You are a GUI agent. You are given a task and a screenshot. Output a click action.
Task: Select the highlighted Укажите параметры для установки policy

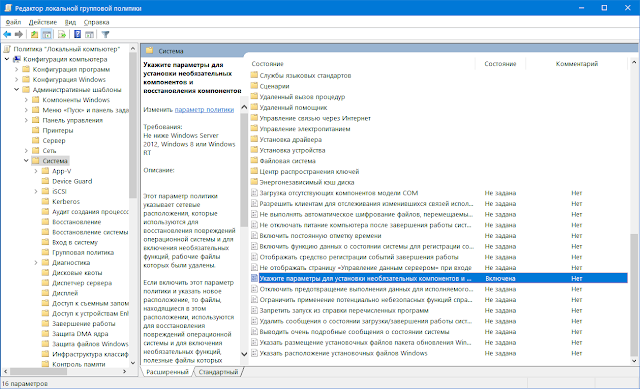point(439,278)
